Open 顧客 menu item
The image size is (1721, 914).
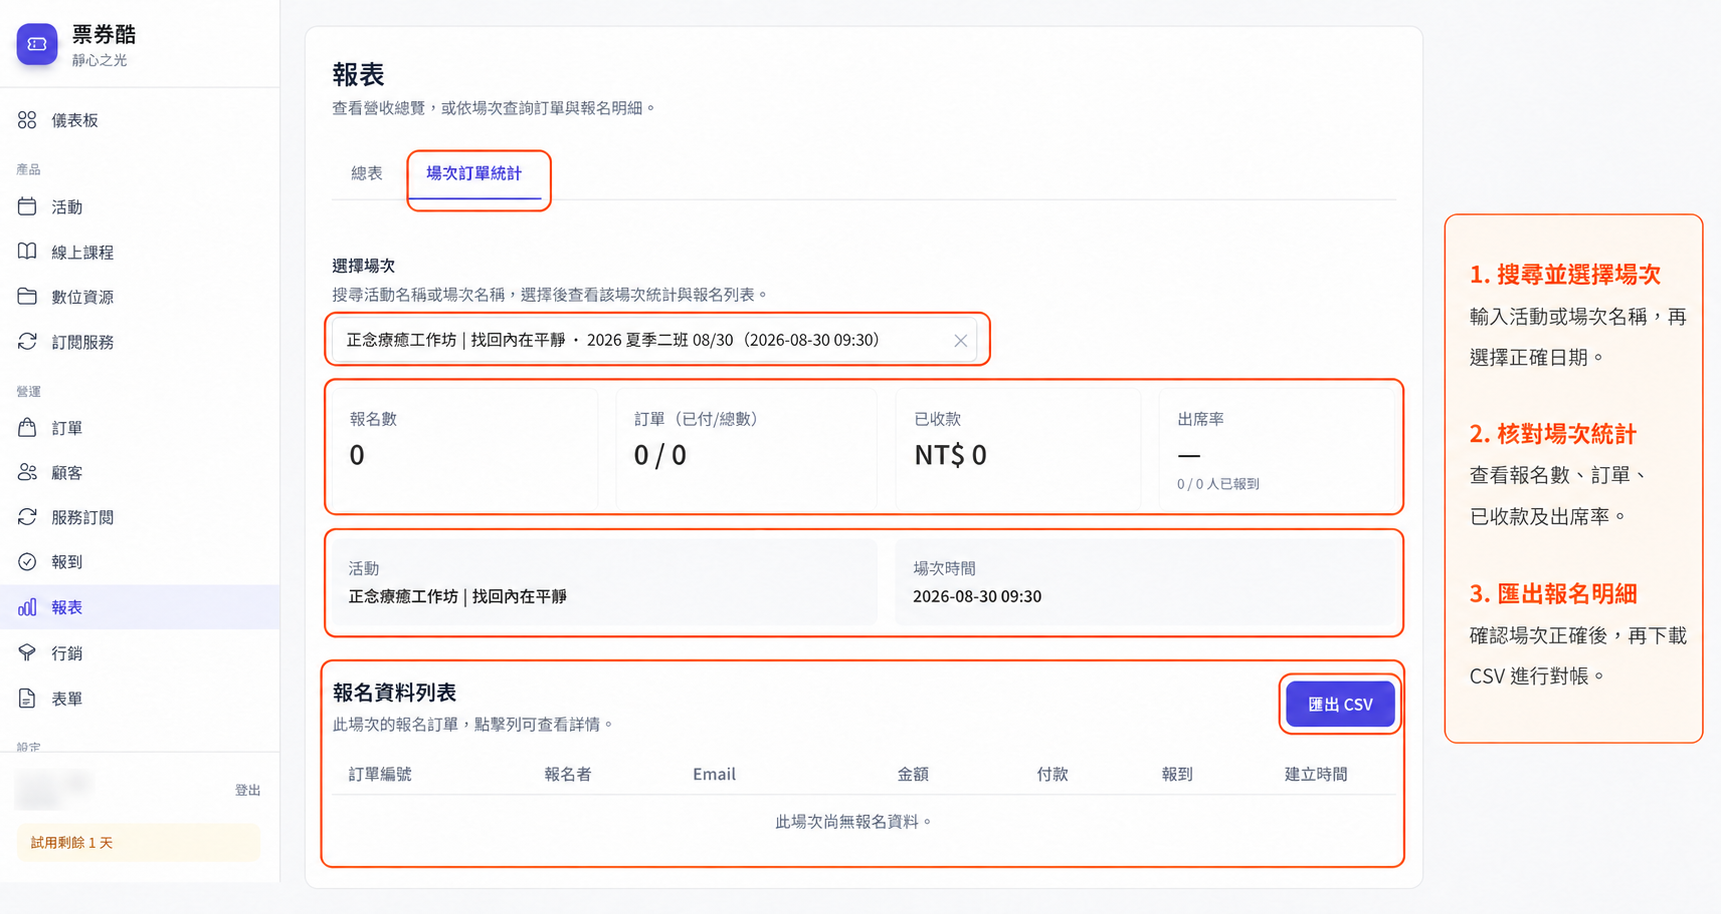140,472
